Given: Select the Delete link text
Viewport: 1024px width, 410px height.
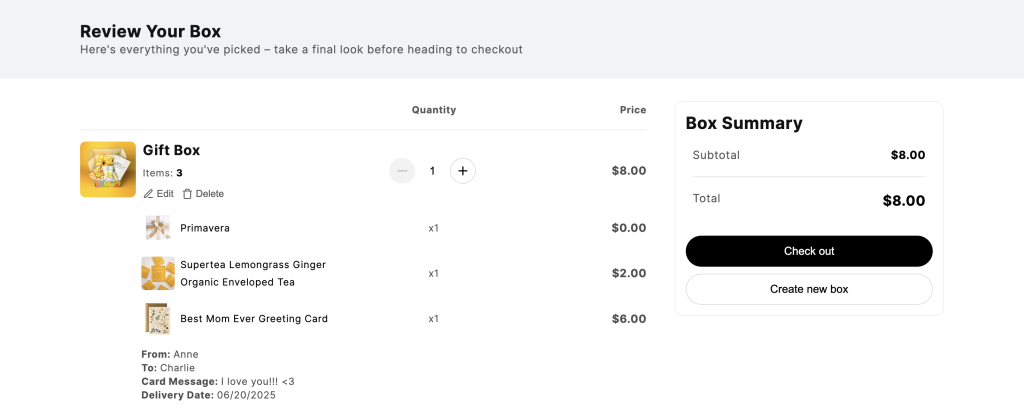Looking at the screenshot, I should tap(210, 194).
